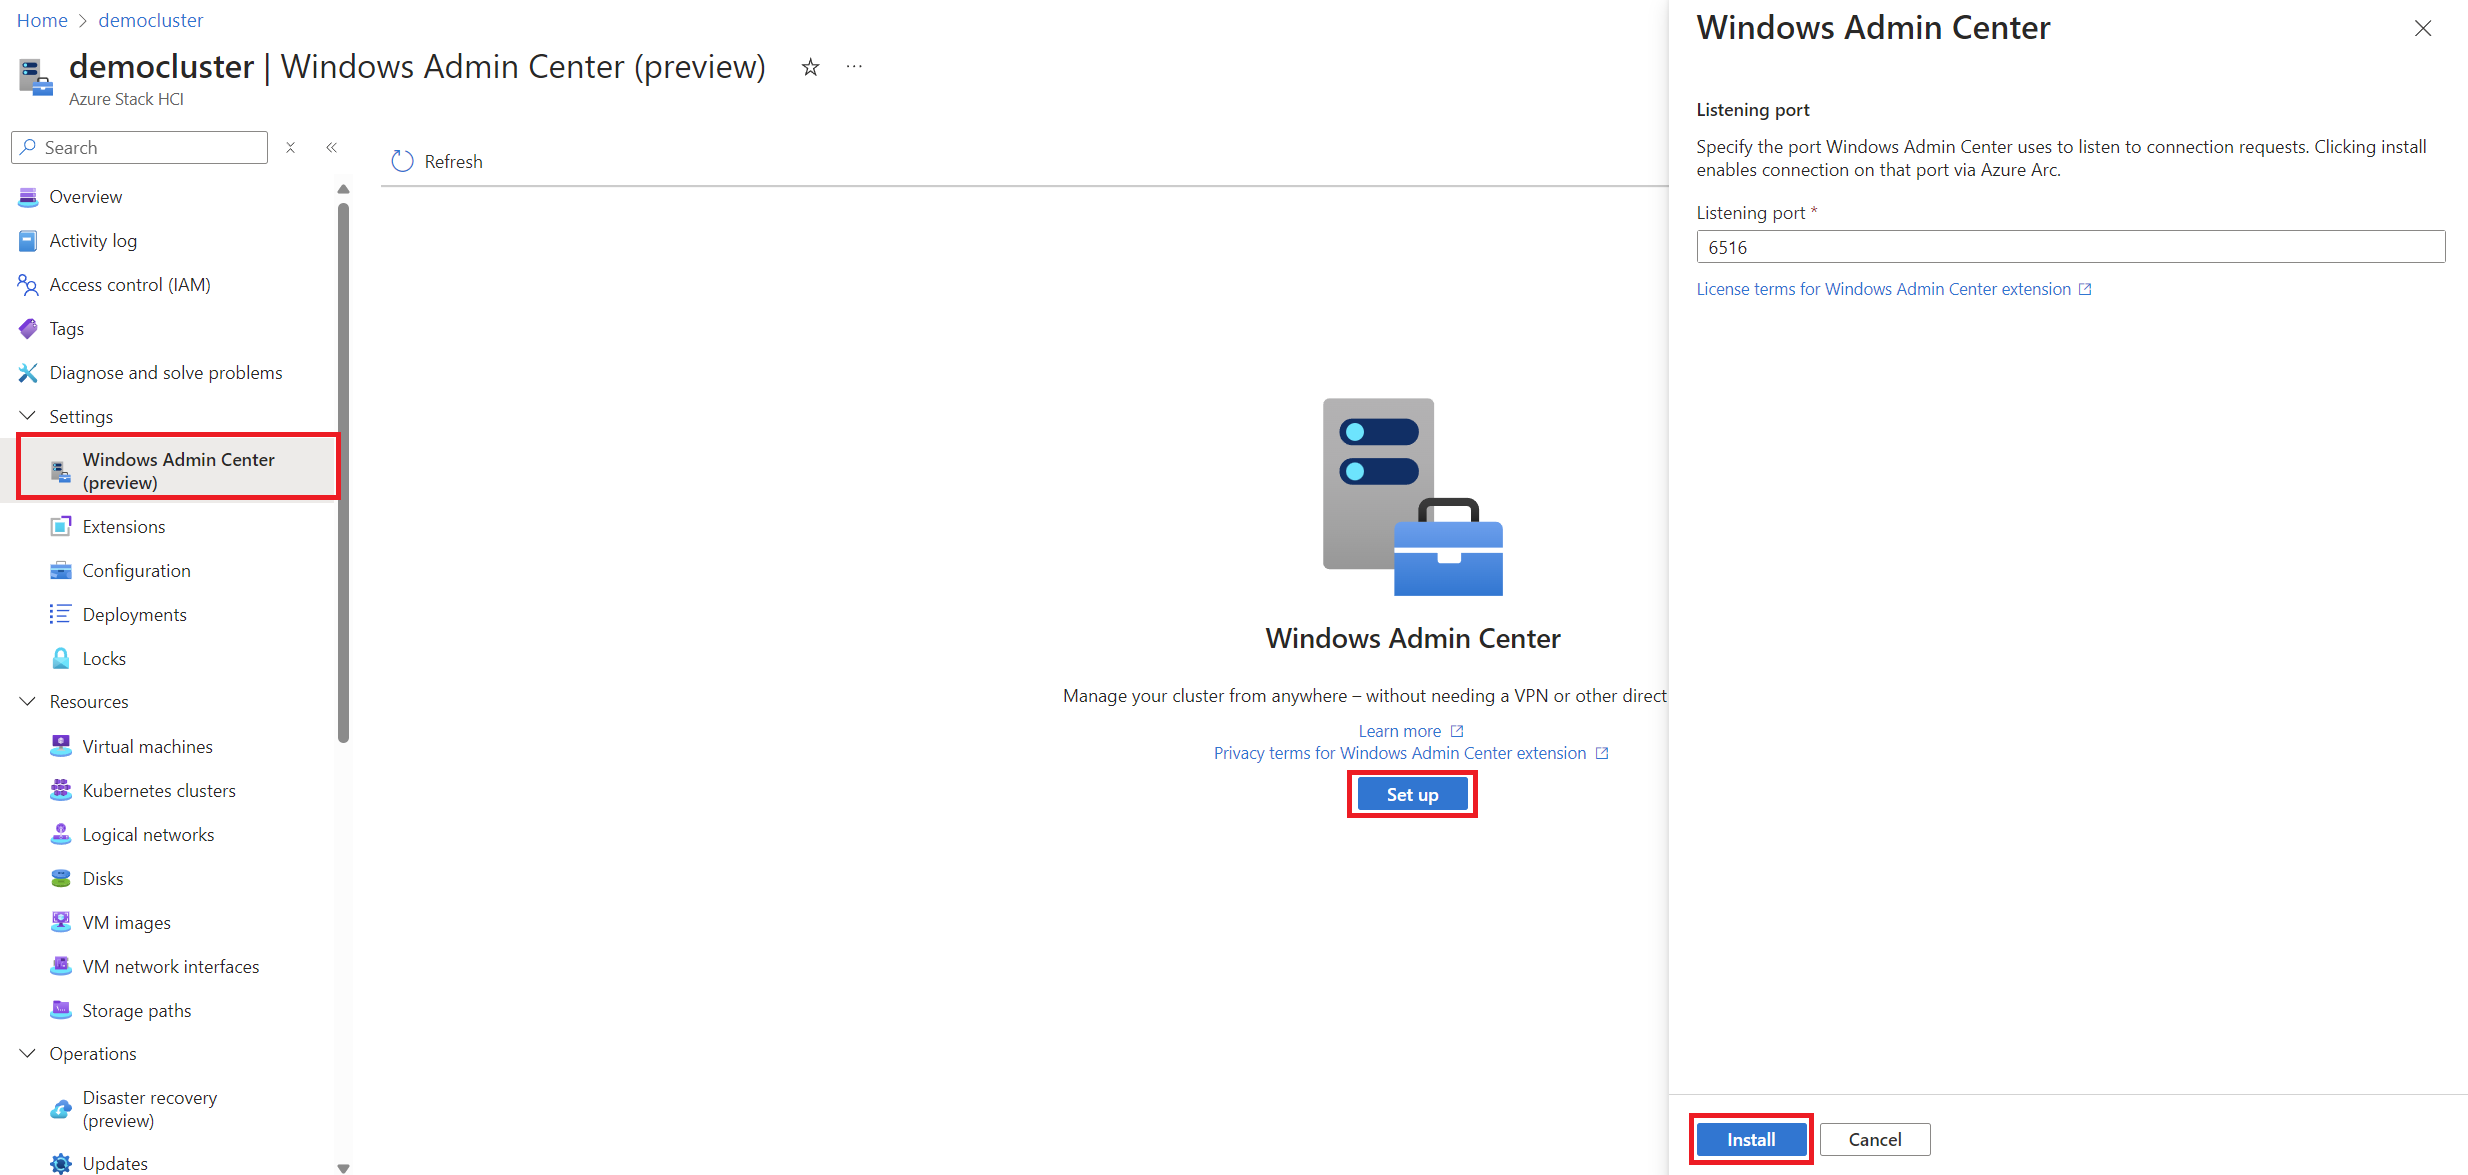Favorite democluster with the star icon

811,67
